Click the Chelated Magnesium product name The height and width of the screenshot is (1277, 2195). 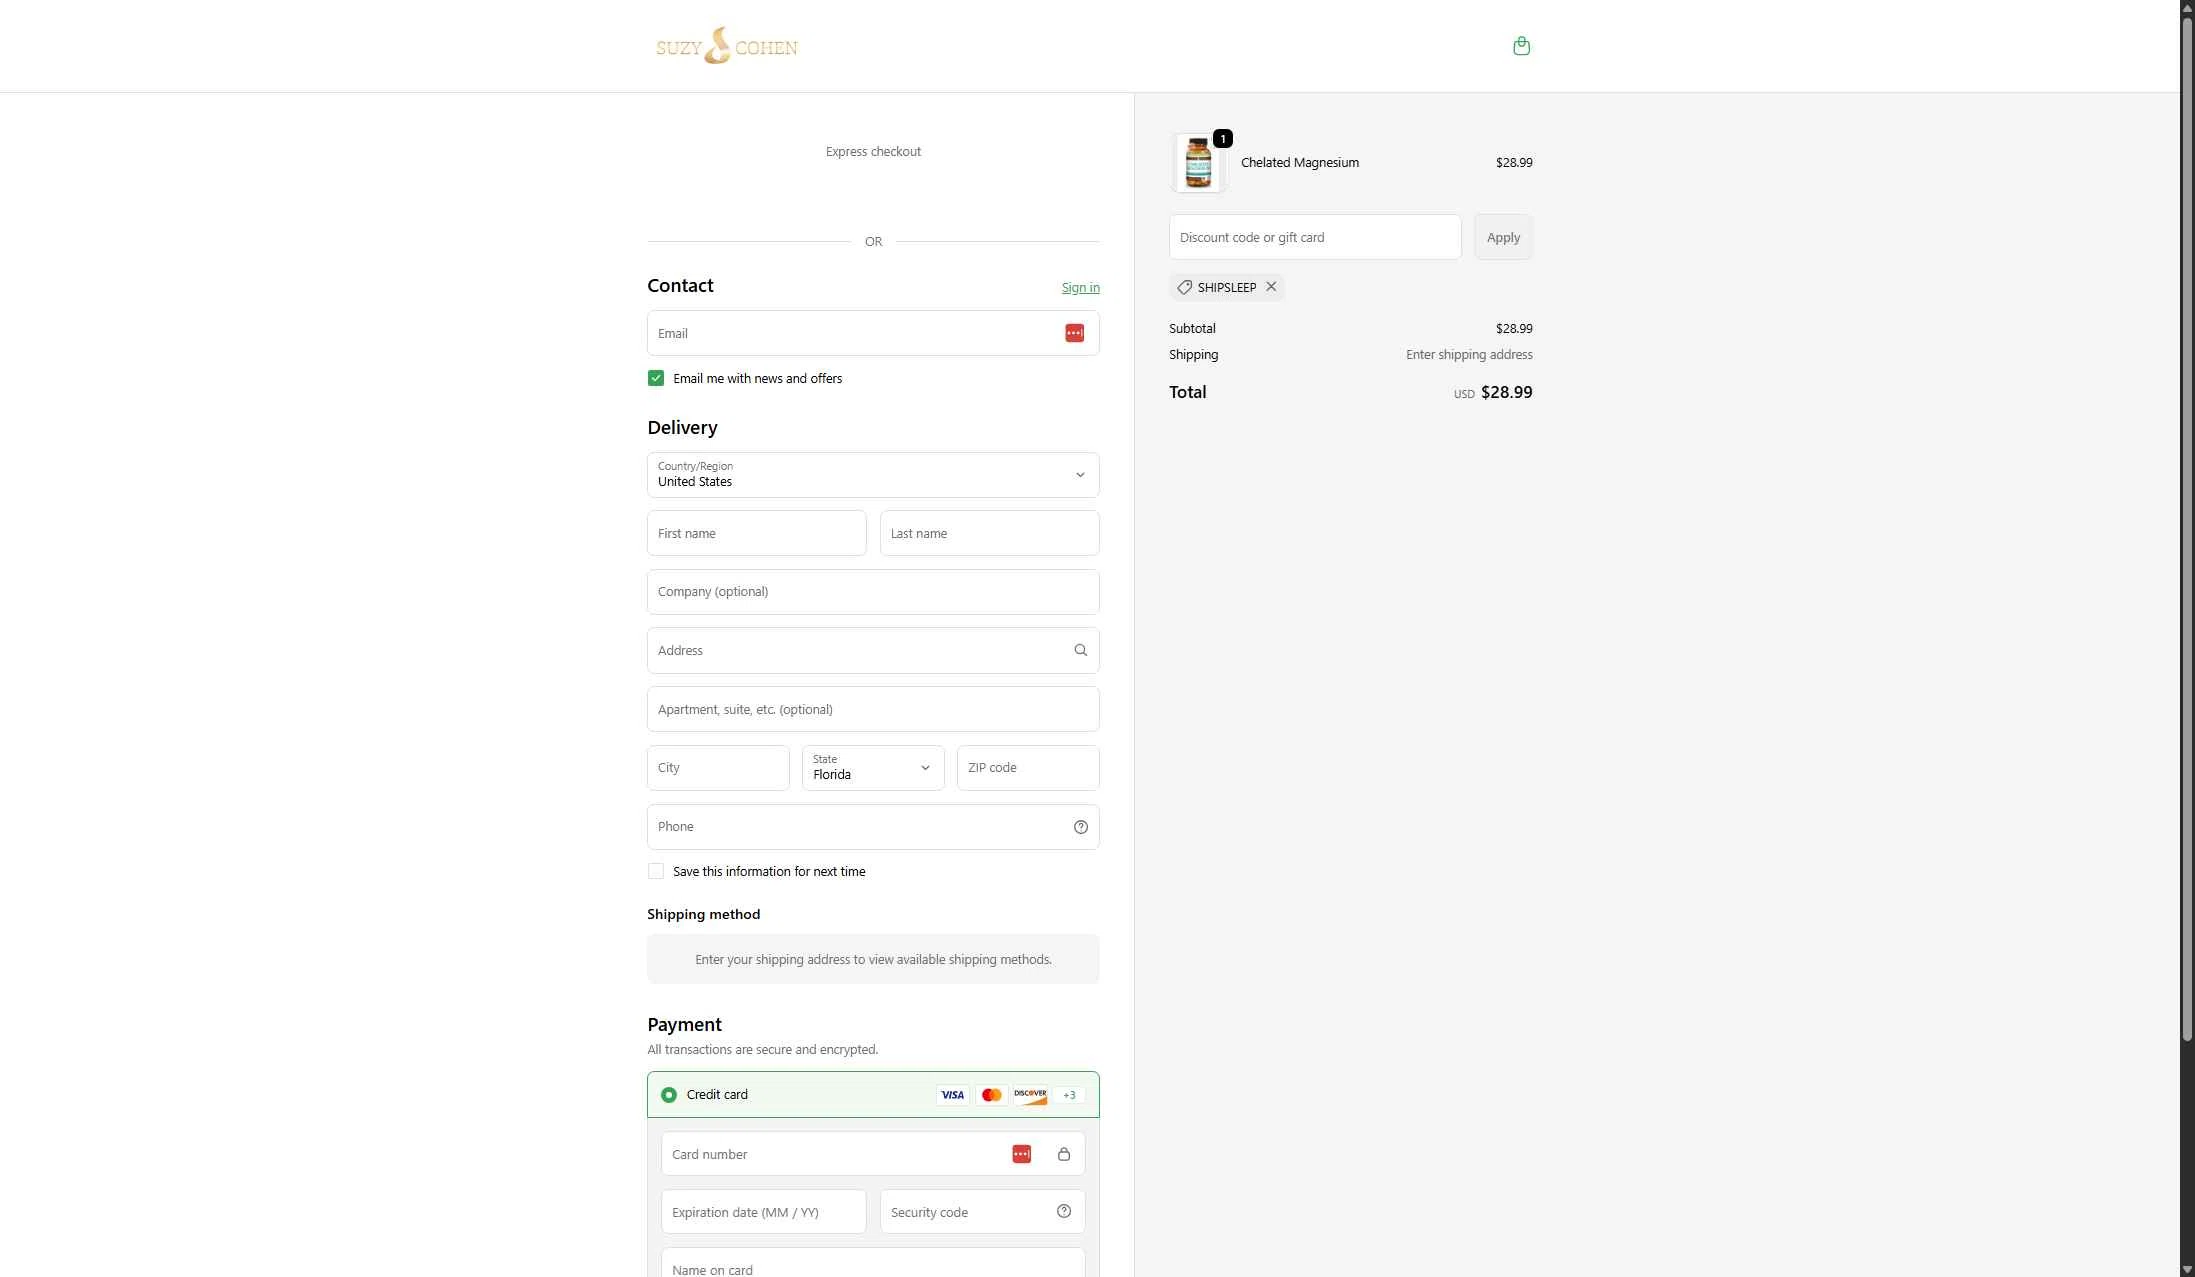tap(1299, 162)
